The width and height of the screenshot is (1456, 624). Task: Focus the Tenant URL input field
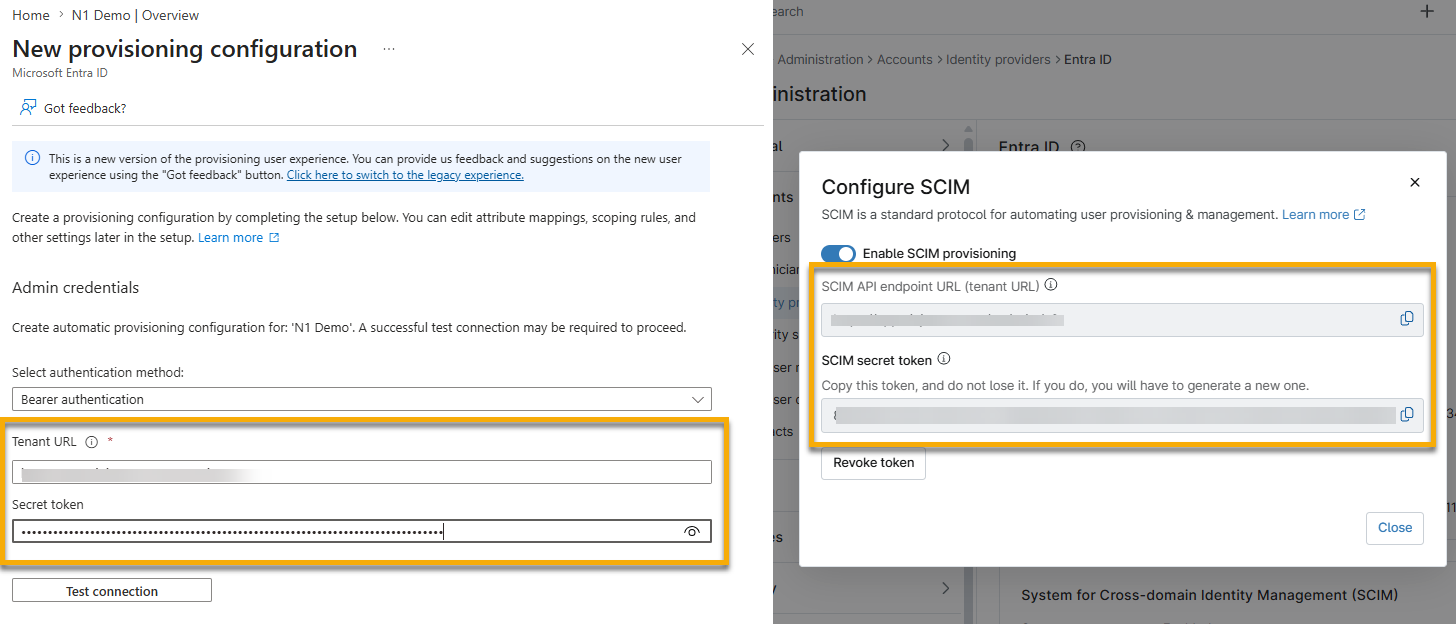362,472
